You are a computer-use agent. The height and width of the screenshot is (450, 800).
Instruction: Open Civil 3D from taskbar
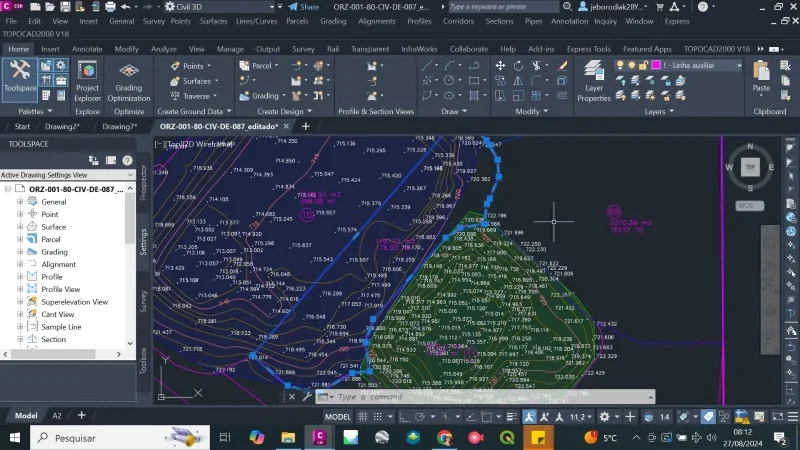(x=319, y=438)
